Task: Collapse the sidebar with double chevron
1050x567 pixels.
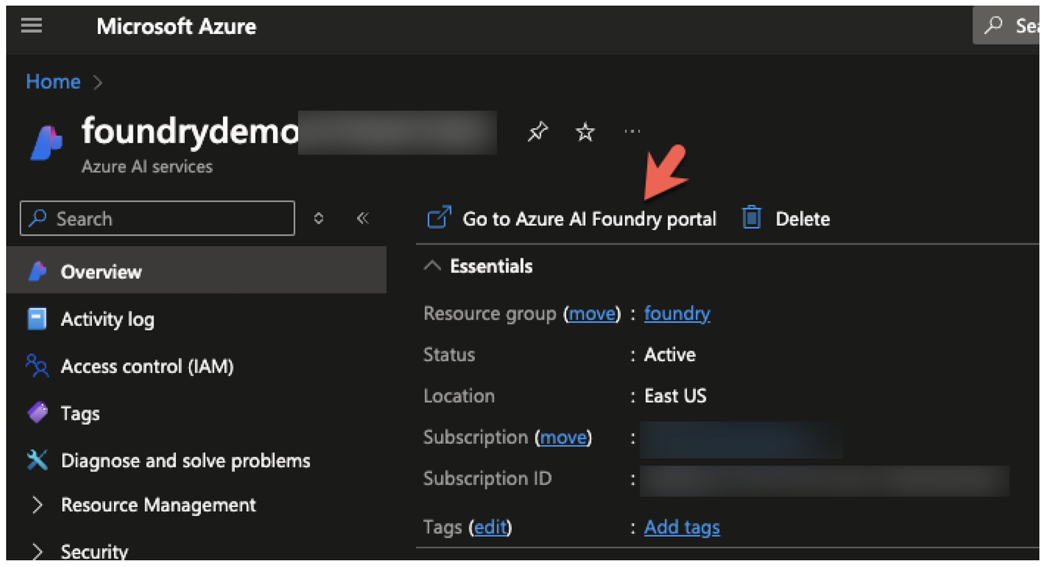Action: [363, 218]
